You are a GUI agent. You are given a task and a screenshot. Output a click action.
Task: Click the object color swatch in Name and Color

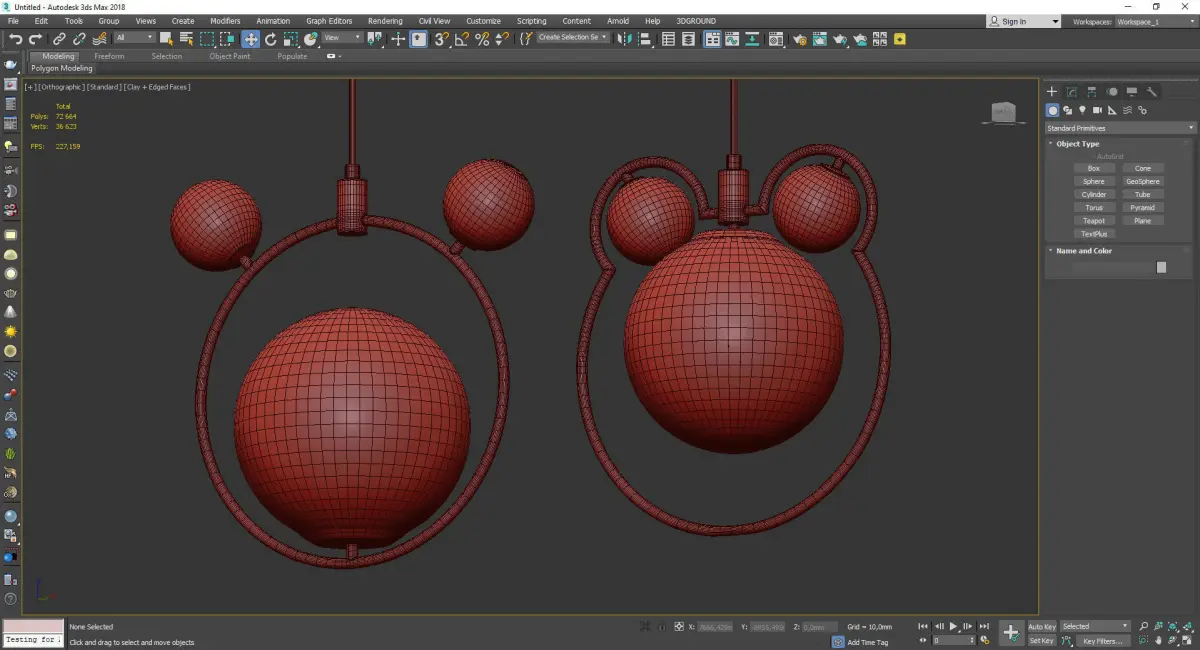tap(1161, 267)
